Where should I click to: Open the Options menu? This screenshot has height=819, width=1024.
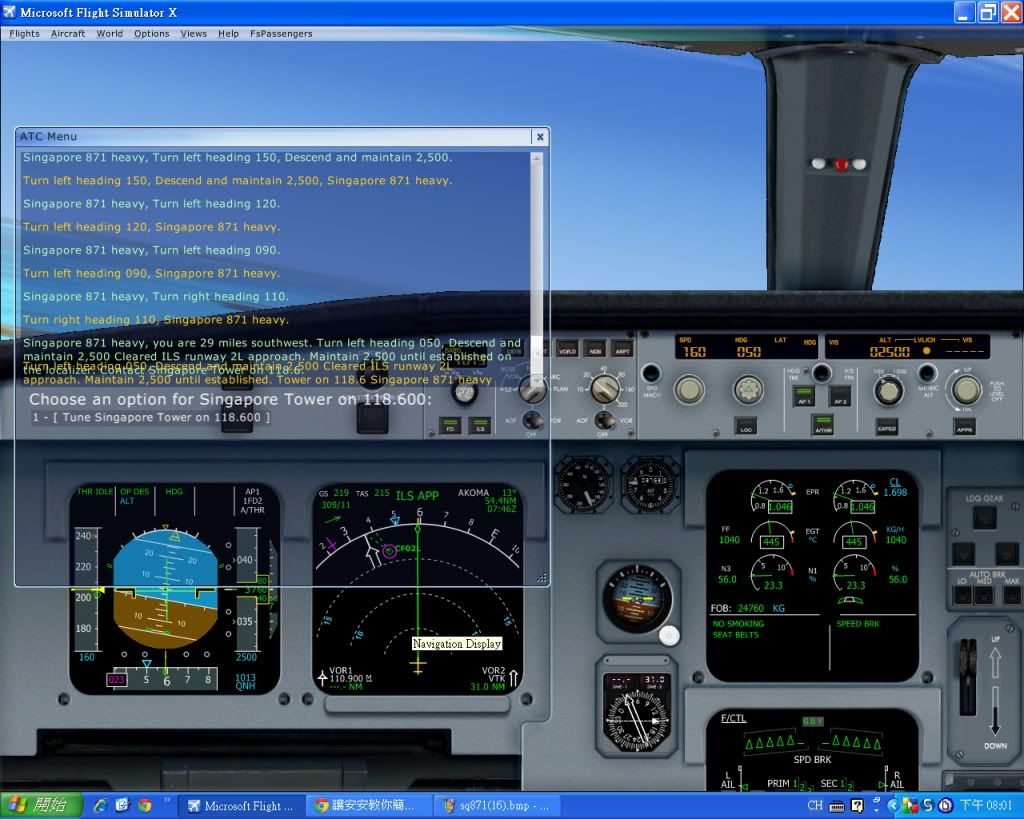point(152,33)
